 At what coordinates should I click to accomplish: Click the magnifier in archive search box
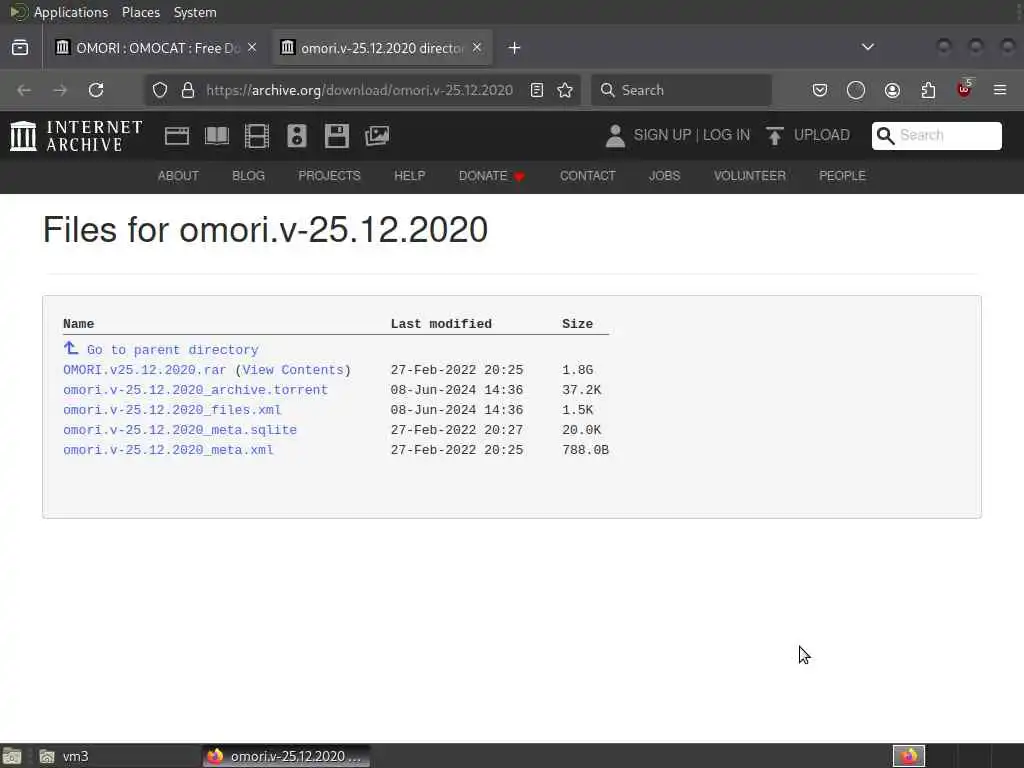885,135
